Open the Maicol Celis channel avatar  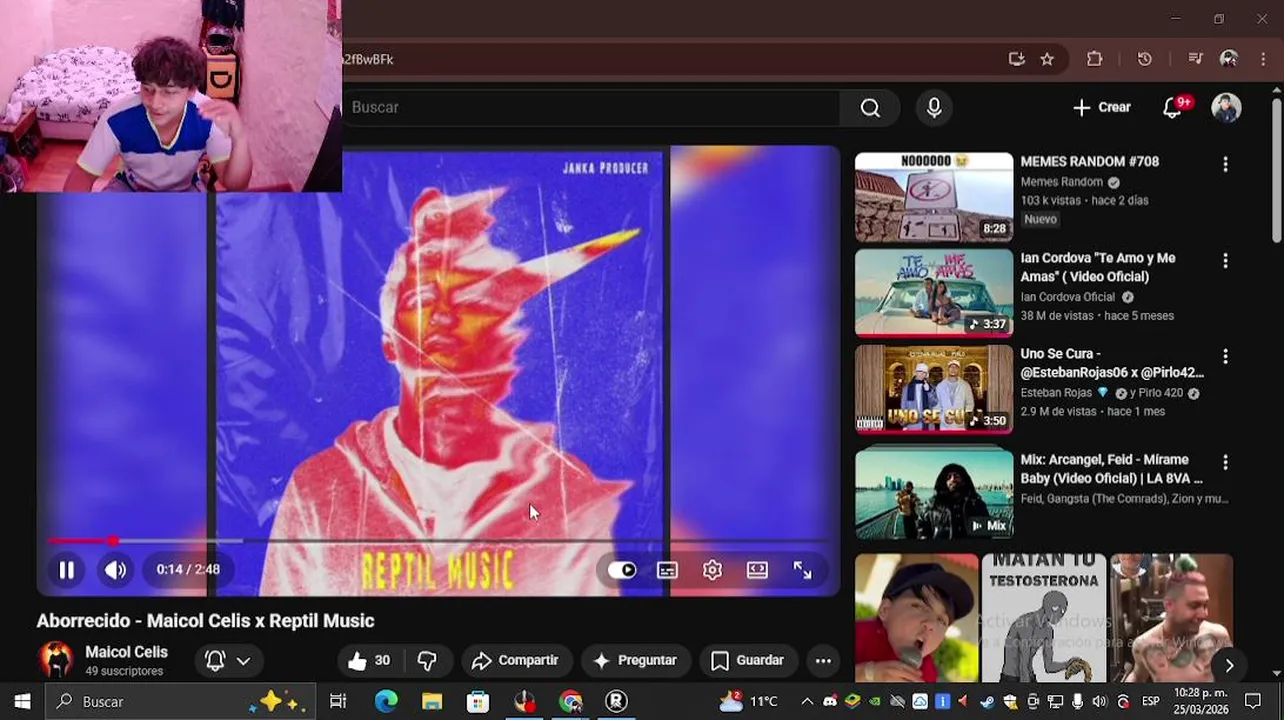pos(56,660)
